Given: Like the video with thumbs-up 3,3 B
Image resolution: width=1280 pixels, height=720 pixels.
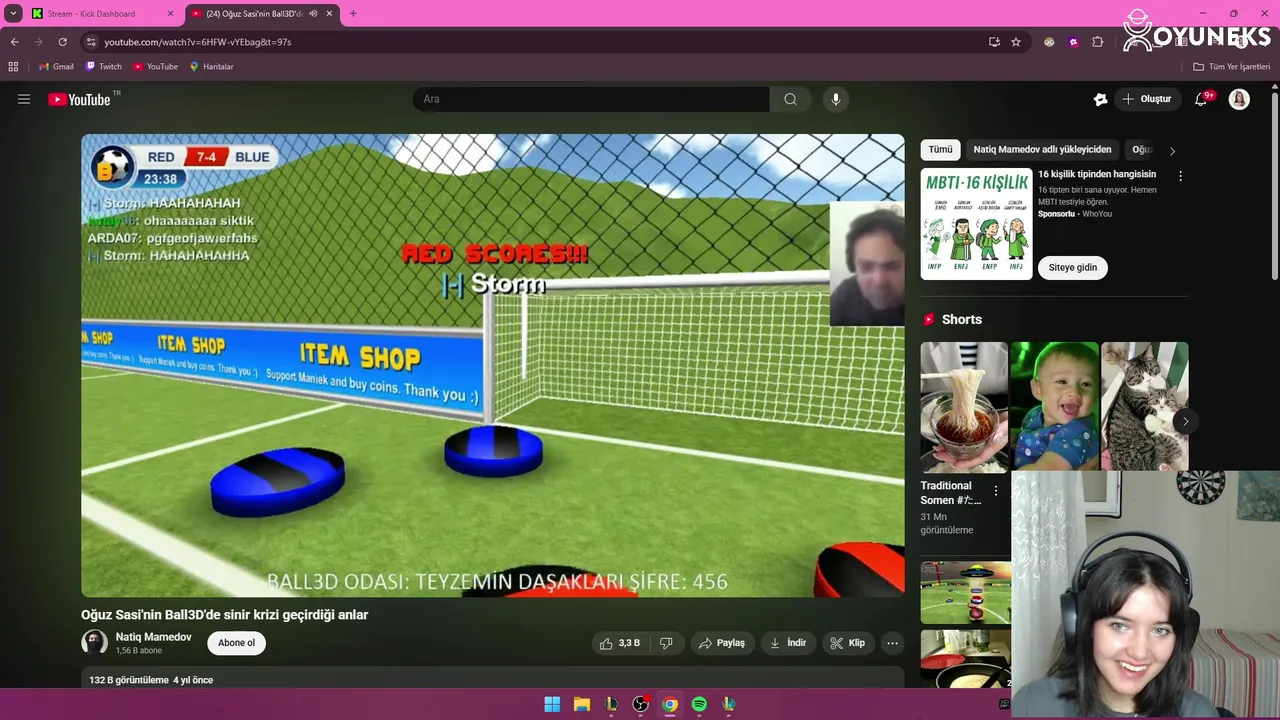Looking at the screenshot, I should [619, 643].
